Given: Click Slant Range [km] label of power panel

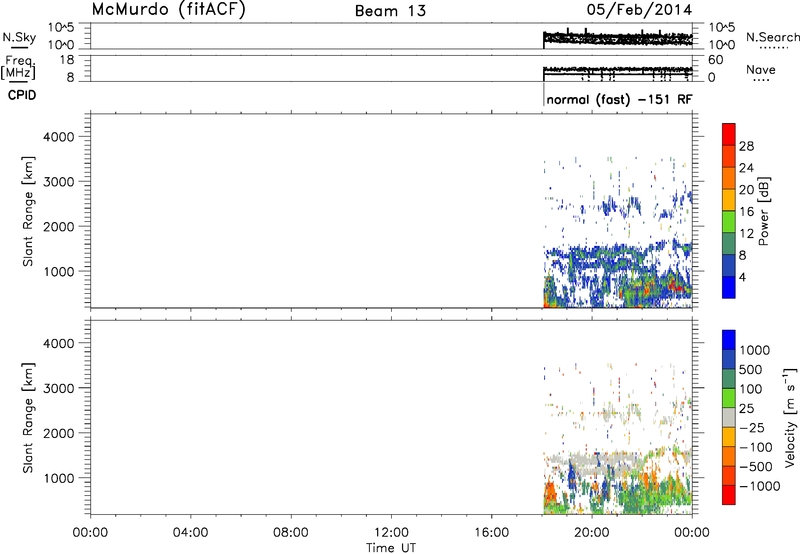Looking at the screenshot, I should [x=28, y=211].
